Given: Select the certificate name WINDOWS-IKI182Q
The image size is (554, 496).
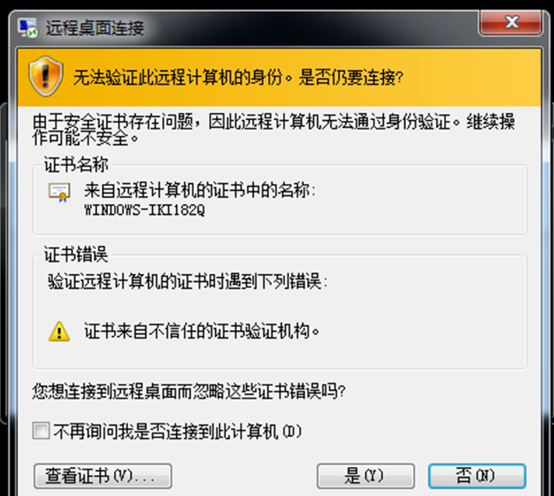Looking at the screenshot, I should pyautogui.click(x=145, y=210).
